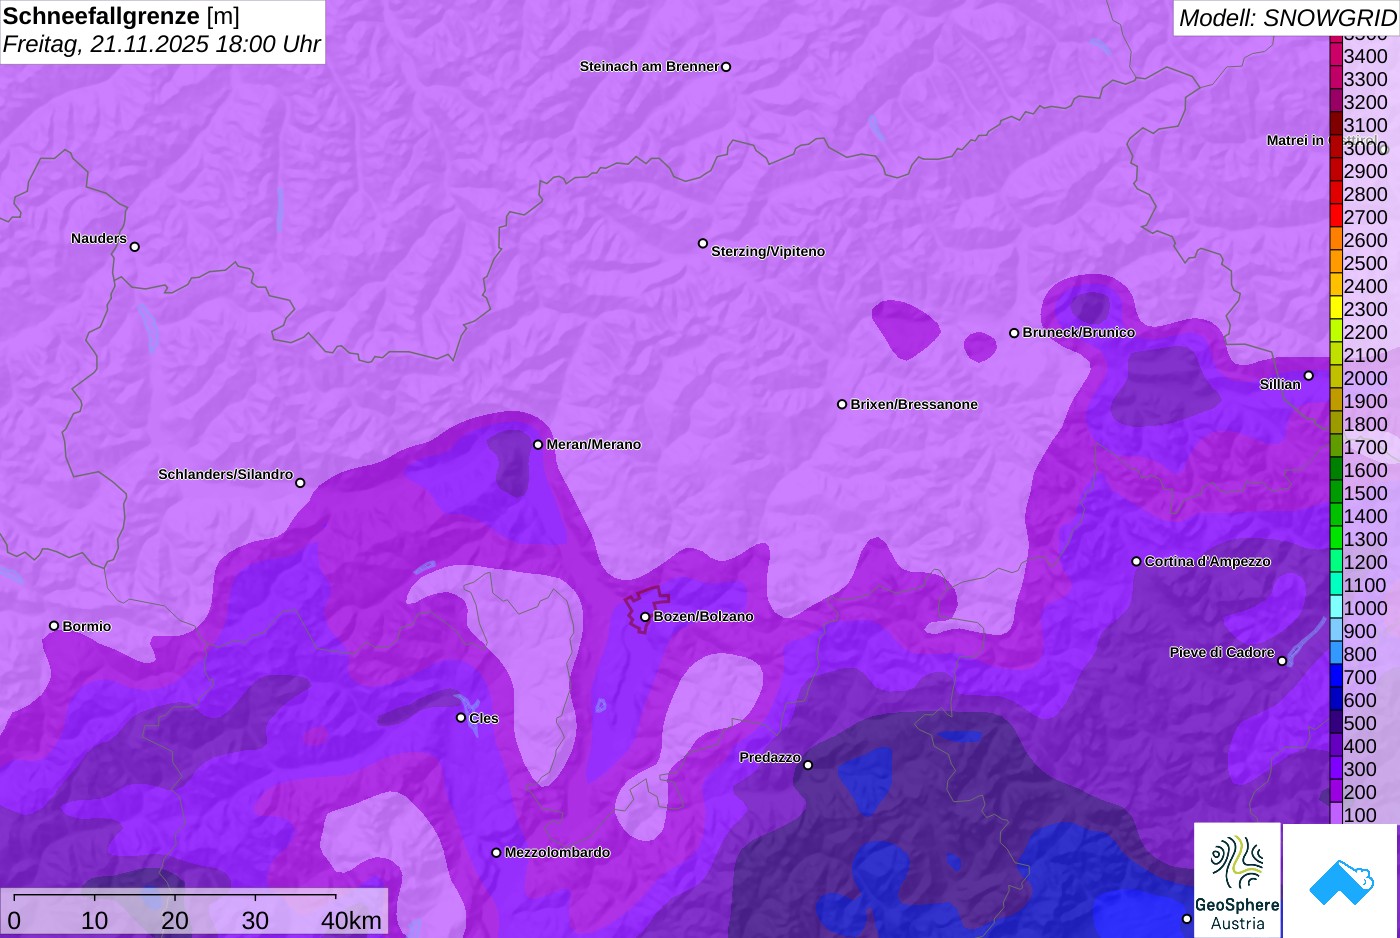The height and width of the screenshot is (938, 1400).
Task: Click the 700 m blue legend swatch
Action: tap(1335, 677)
